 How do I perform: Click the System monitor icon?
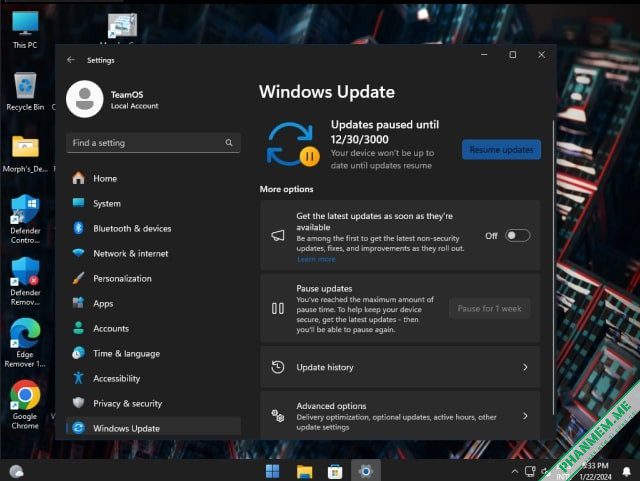click(78, 203)
